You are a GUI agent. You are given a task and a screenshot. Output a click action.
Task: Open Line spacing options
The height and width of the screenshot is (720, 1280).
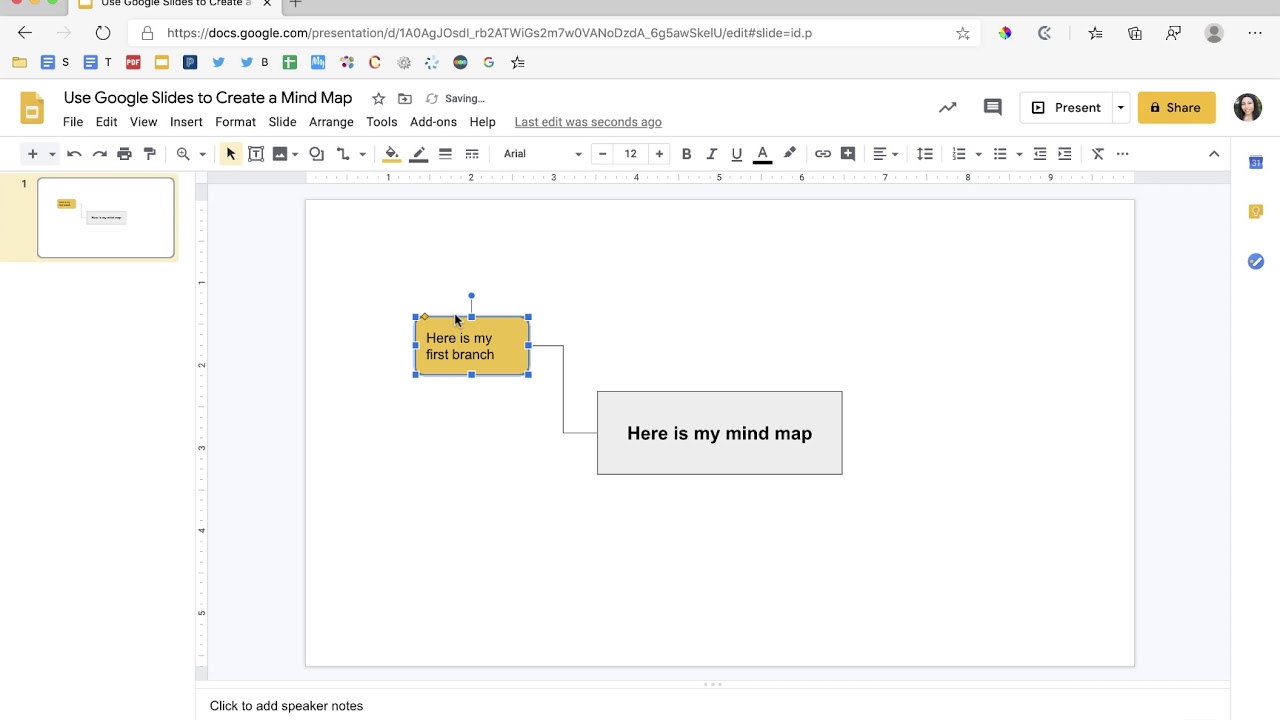point(925,154)
